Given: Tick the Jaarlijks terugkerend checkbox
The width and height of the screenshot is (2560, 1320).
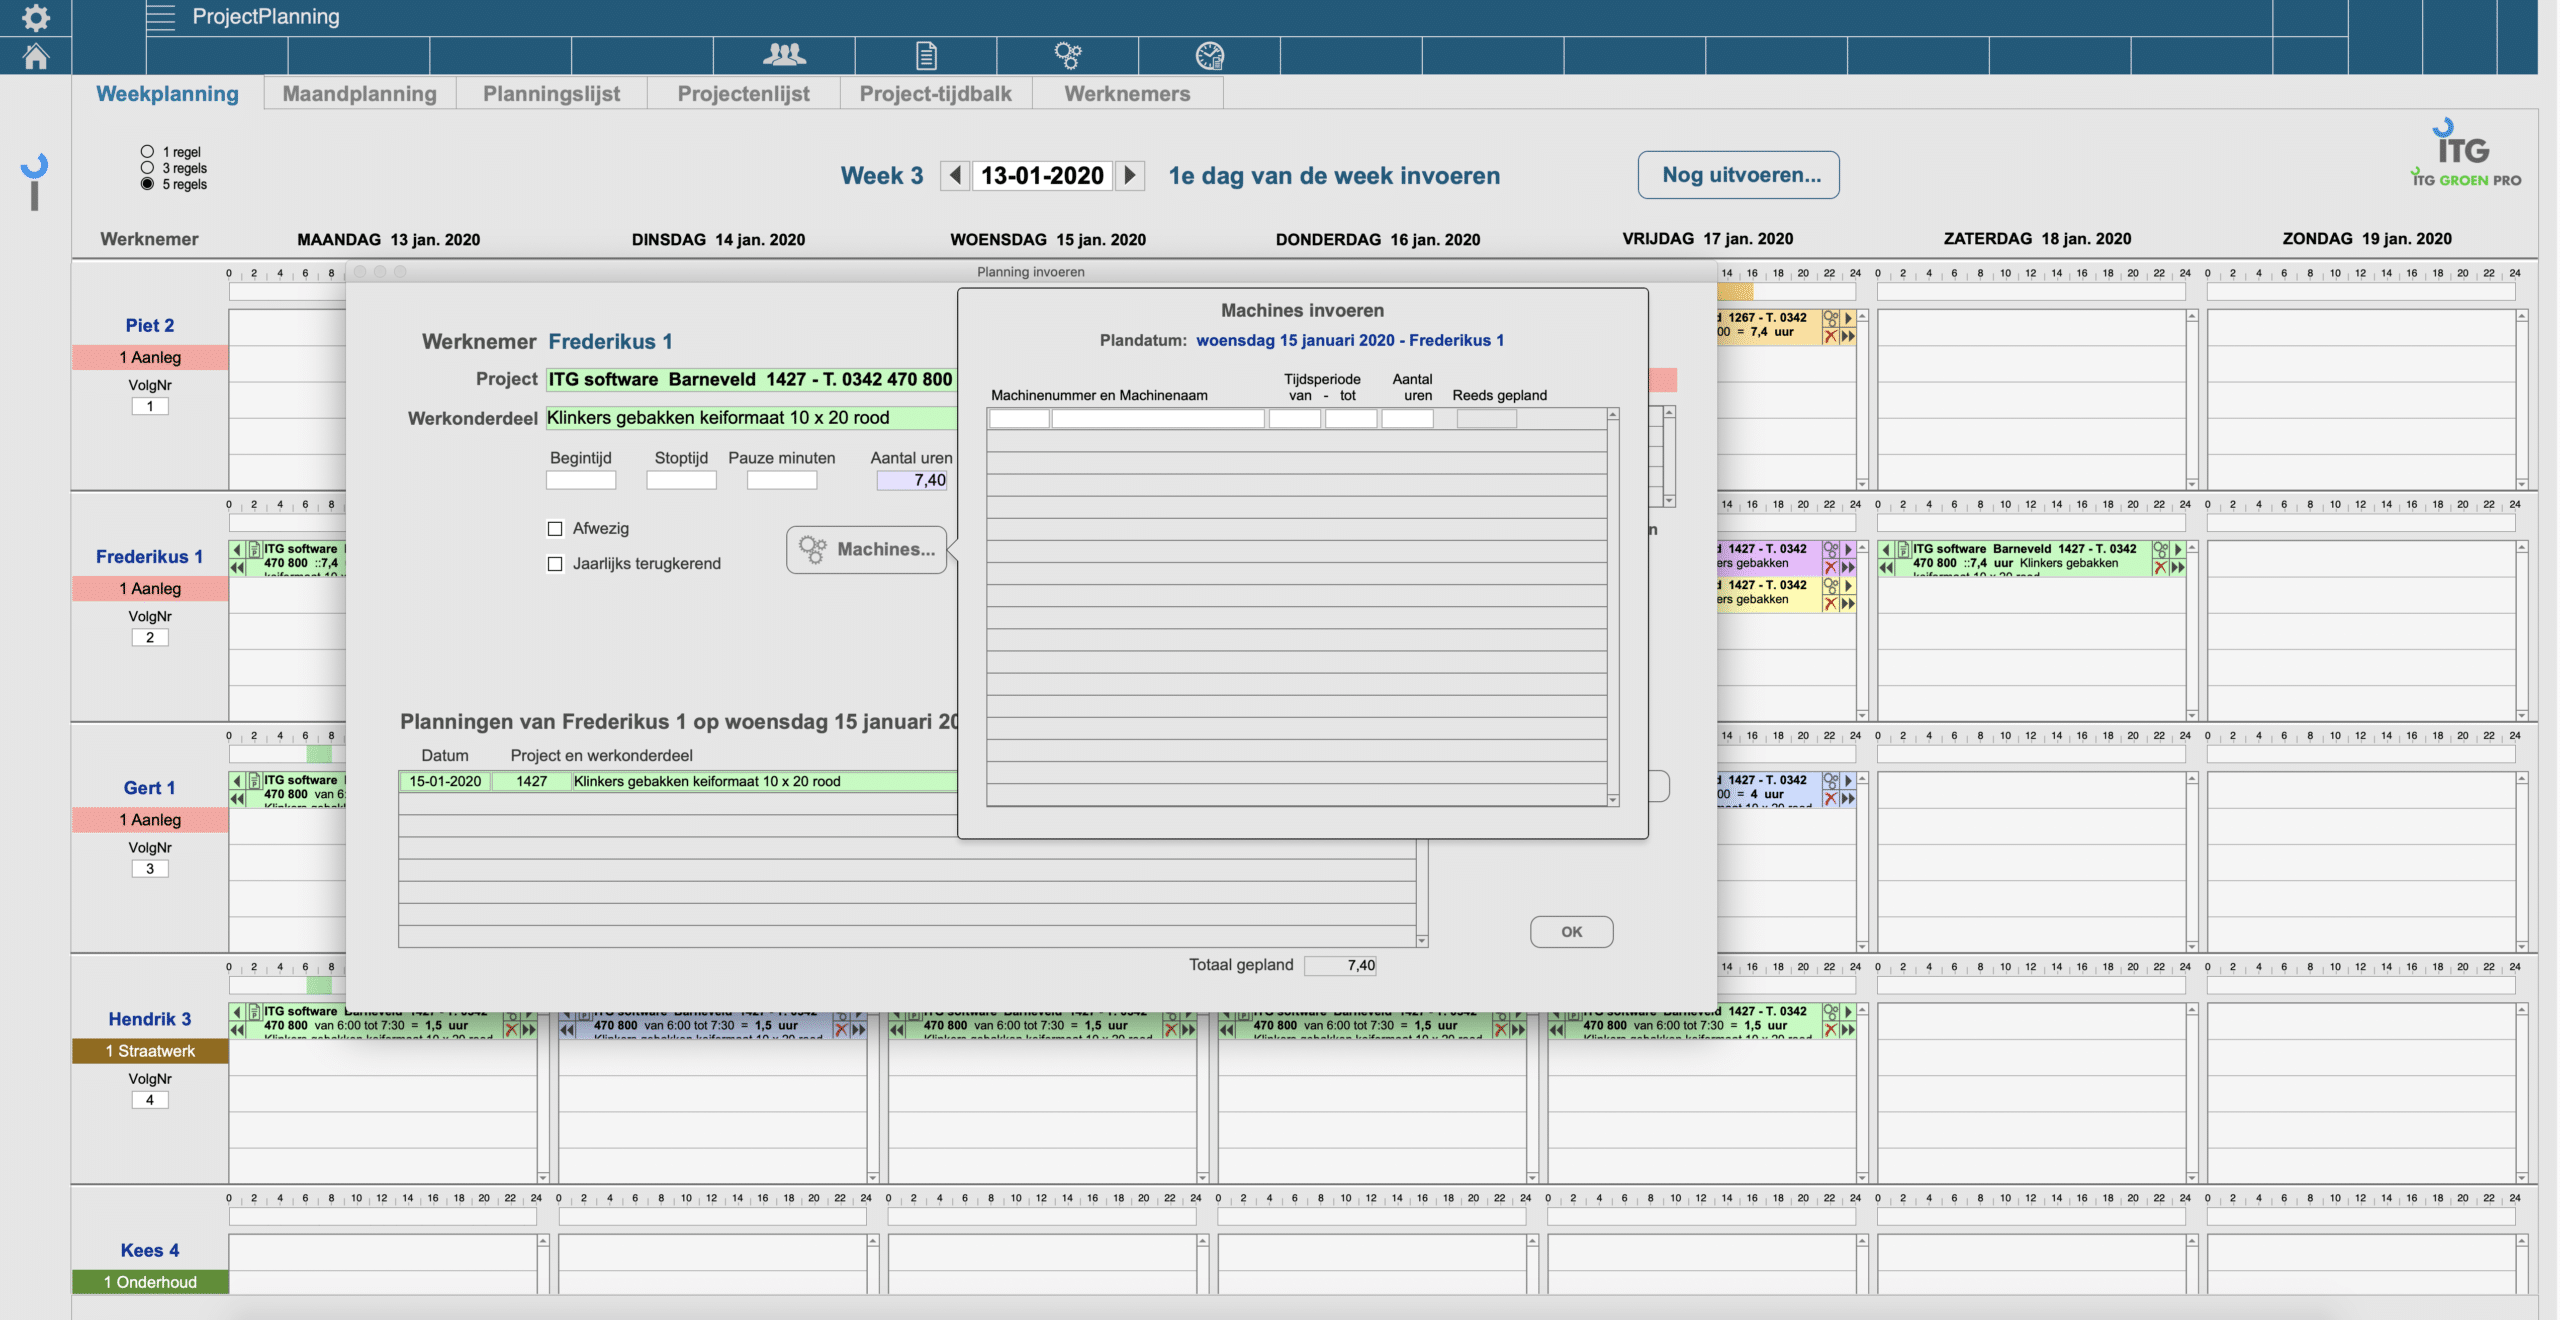Looking at the screenshot, I should tap(556, 564).
